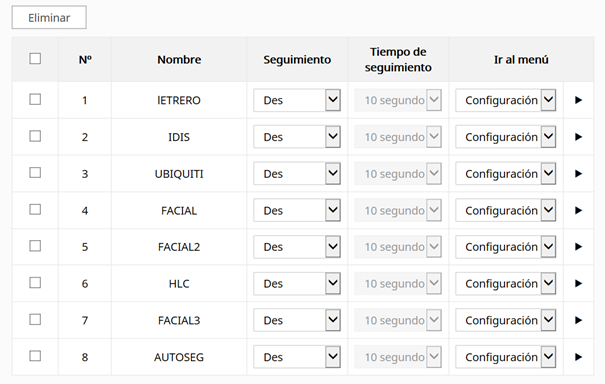The image size is (605, 384).
Task: Click the go arrow for AUTOSEG row
Action: point(578,357)
